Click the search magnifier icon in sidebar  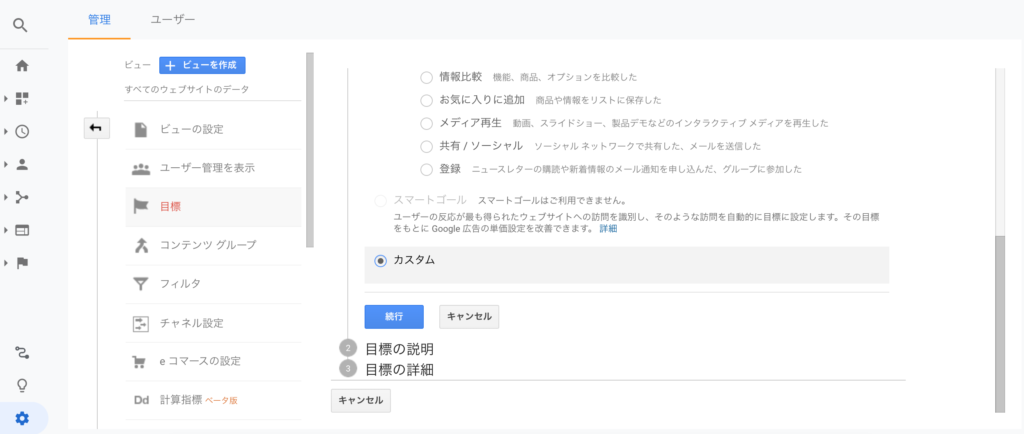(20, 25)
